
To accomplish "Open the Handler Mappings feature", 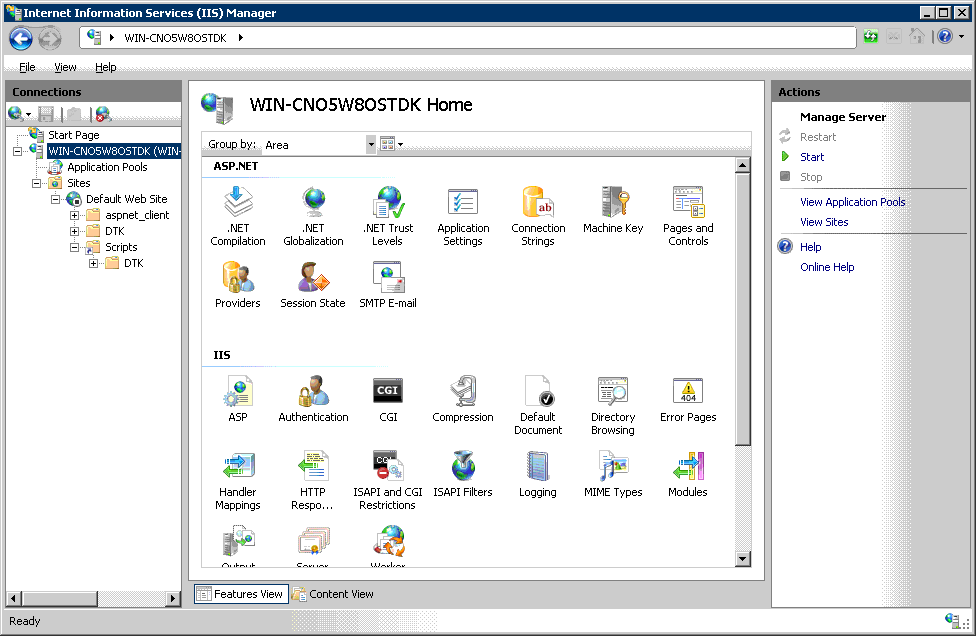I will 238,467.
